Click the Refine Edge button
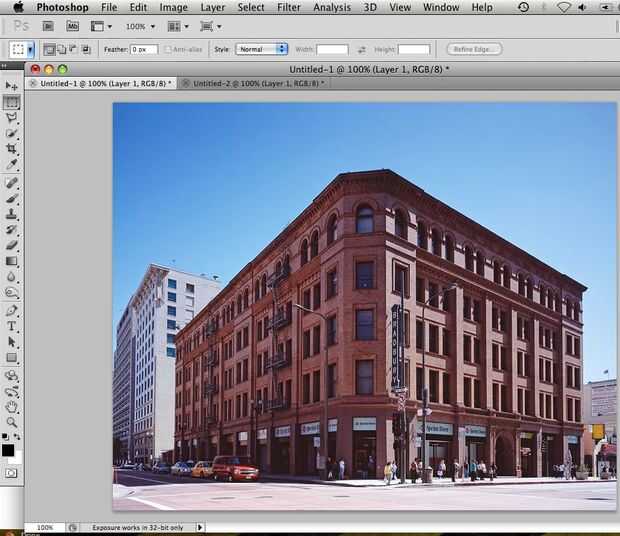620x536 pixels. pos(474,49)
